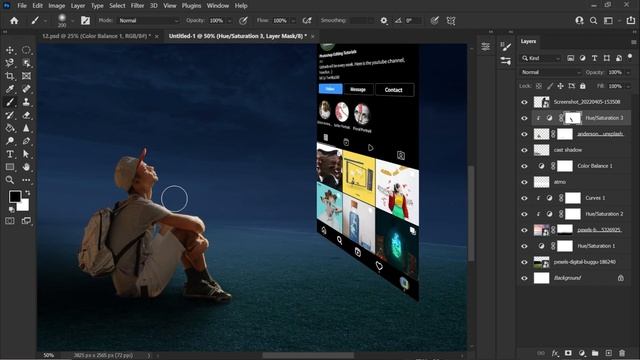The height and width of the screenshot is (360, 640).
Task: Select the Move tool
Action: point(10,50)
